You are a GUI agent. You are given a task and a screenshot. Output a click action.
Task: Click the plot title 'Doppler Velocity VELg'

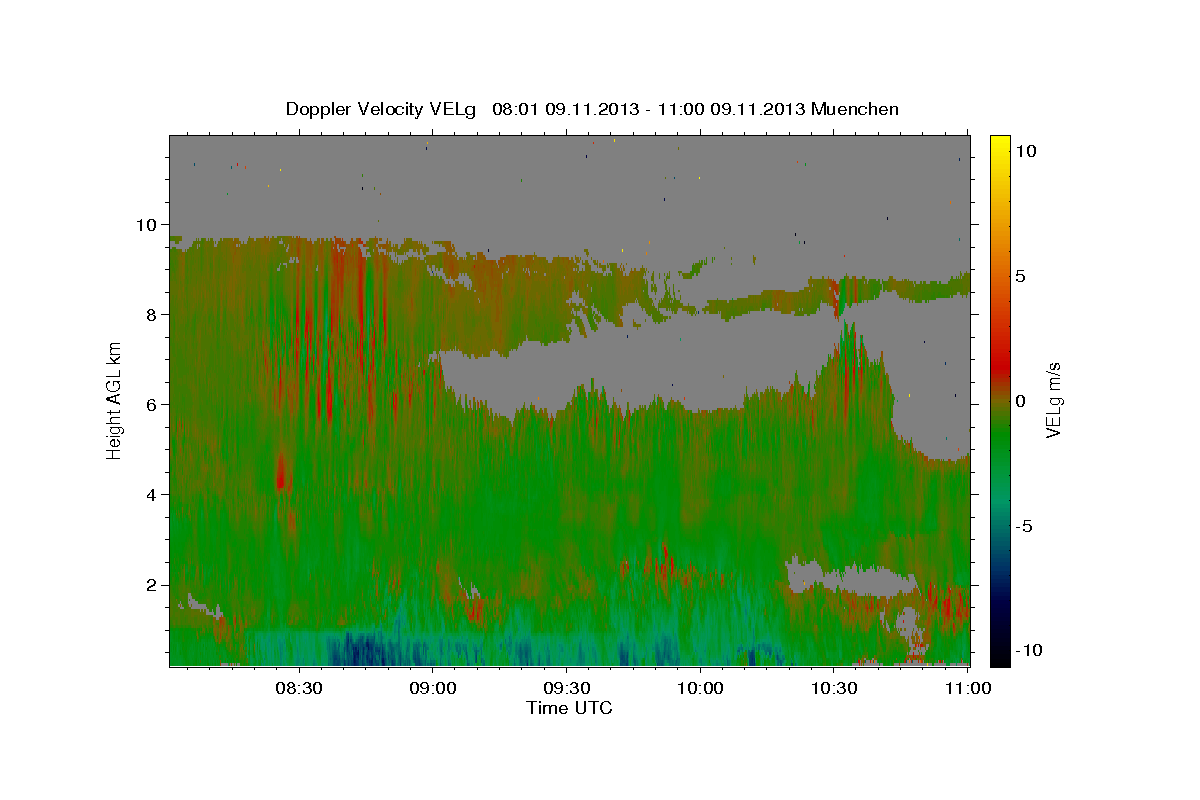[383, 109]
